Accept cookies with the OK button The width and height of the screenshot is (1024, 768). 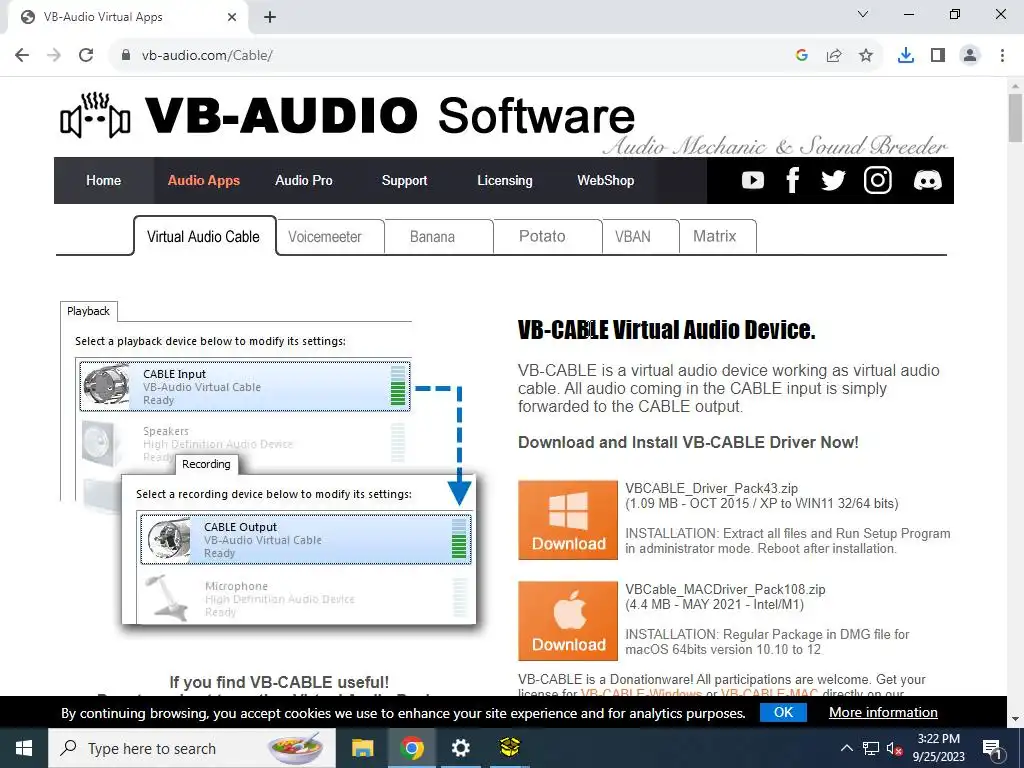pyautogui.click(x=783, y=712)
